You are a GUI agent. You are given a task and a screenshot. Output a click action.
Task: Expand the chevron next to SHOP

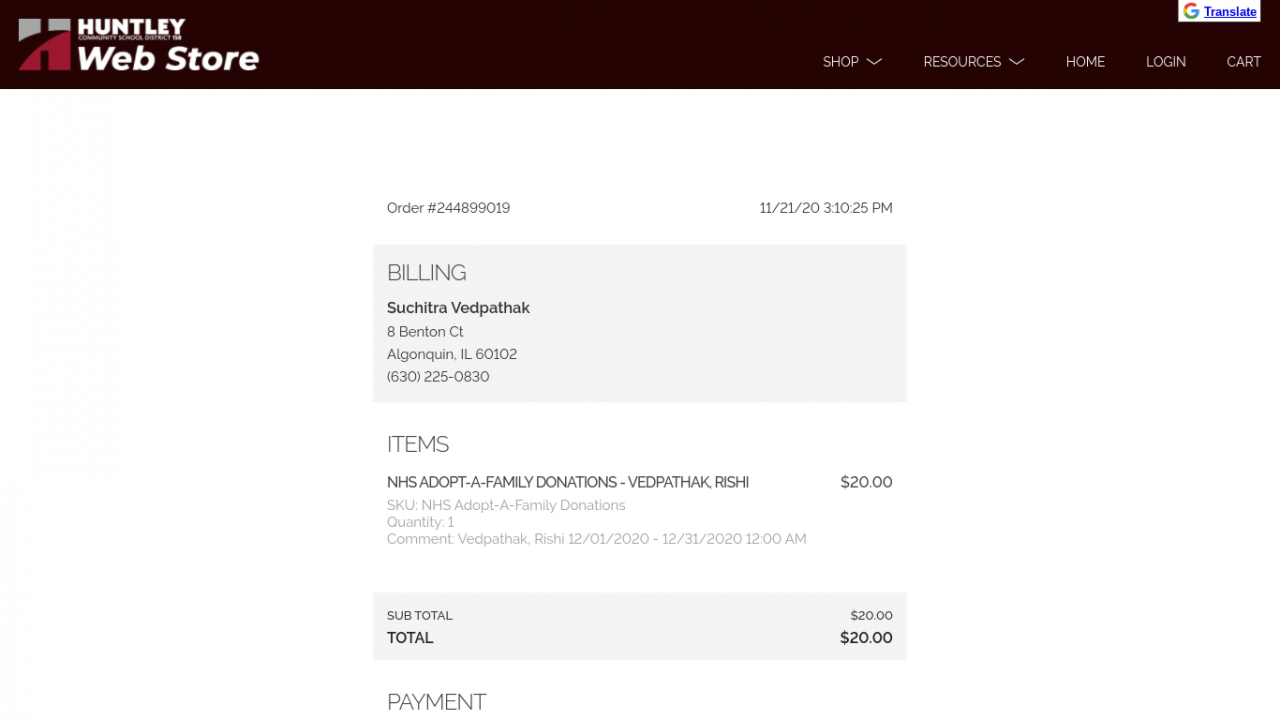point(874,62)
